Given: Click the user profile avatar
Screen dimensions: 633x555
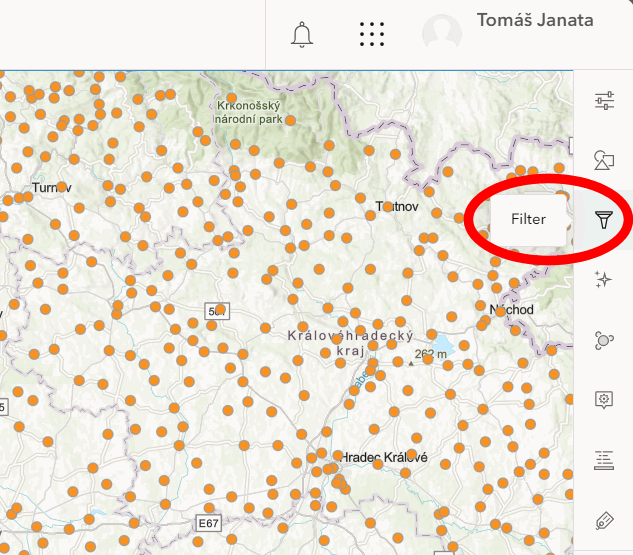Looking at the screenshot, I should (x=442, y=34).
